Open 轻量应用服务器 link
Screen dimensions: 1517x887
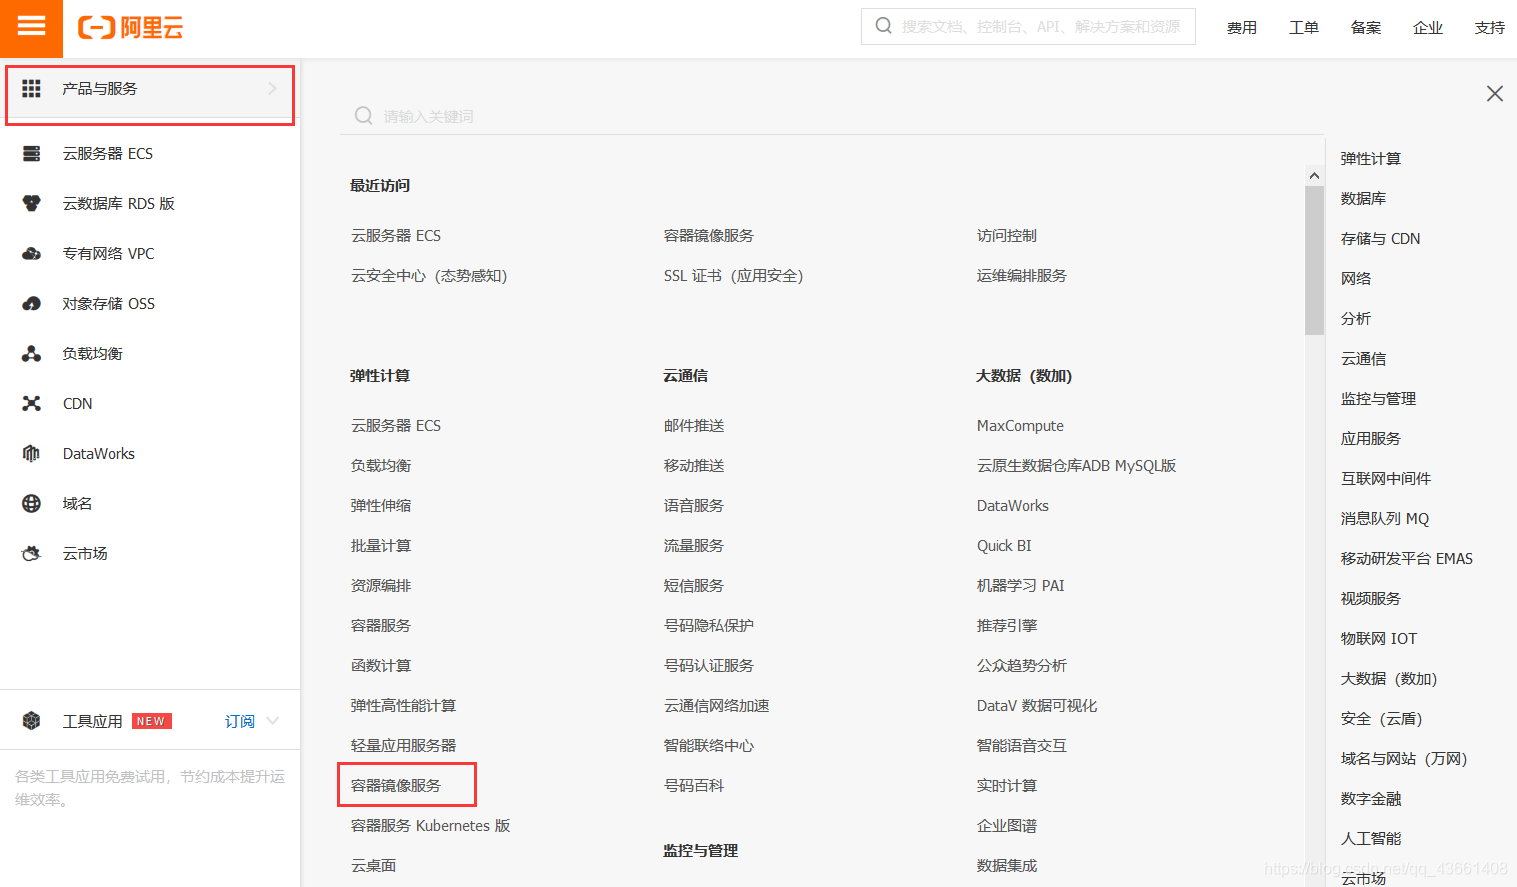click(x=403, y=745)
